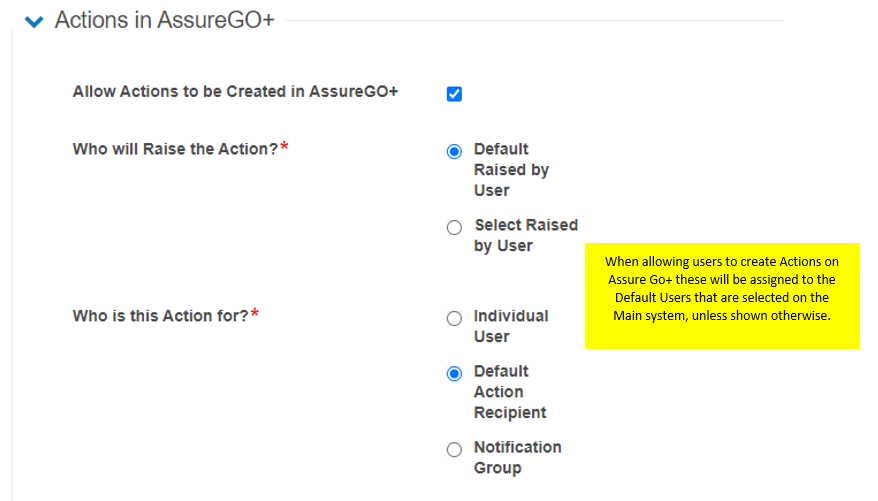Choose the Select Raised by User radio button
The width and height of the screenshot is (878, 501).
[x=454, y=228]
